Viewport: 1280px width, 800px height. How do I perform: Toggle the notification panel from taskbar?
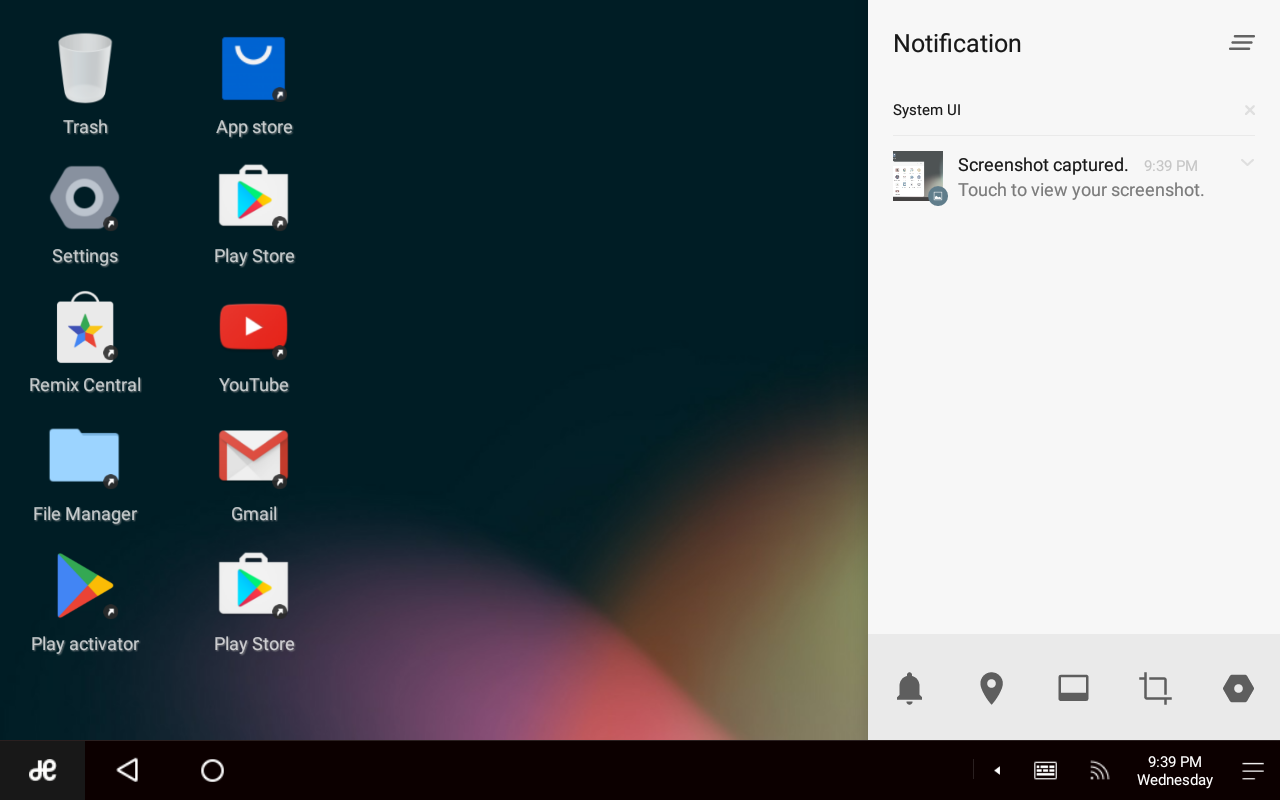click(1253, 770)
